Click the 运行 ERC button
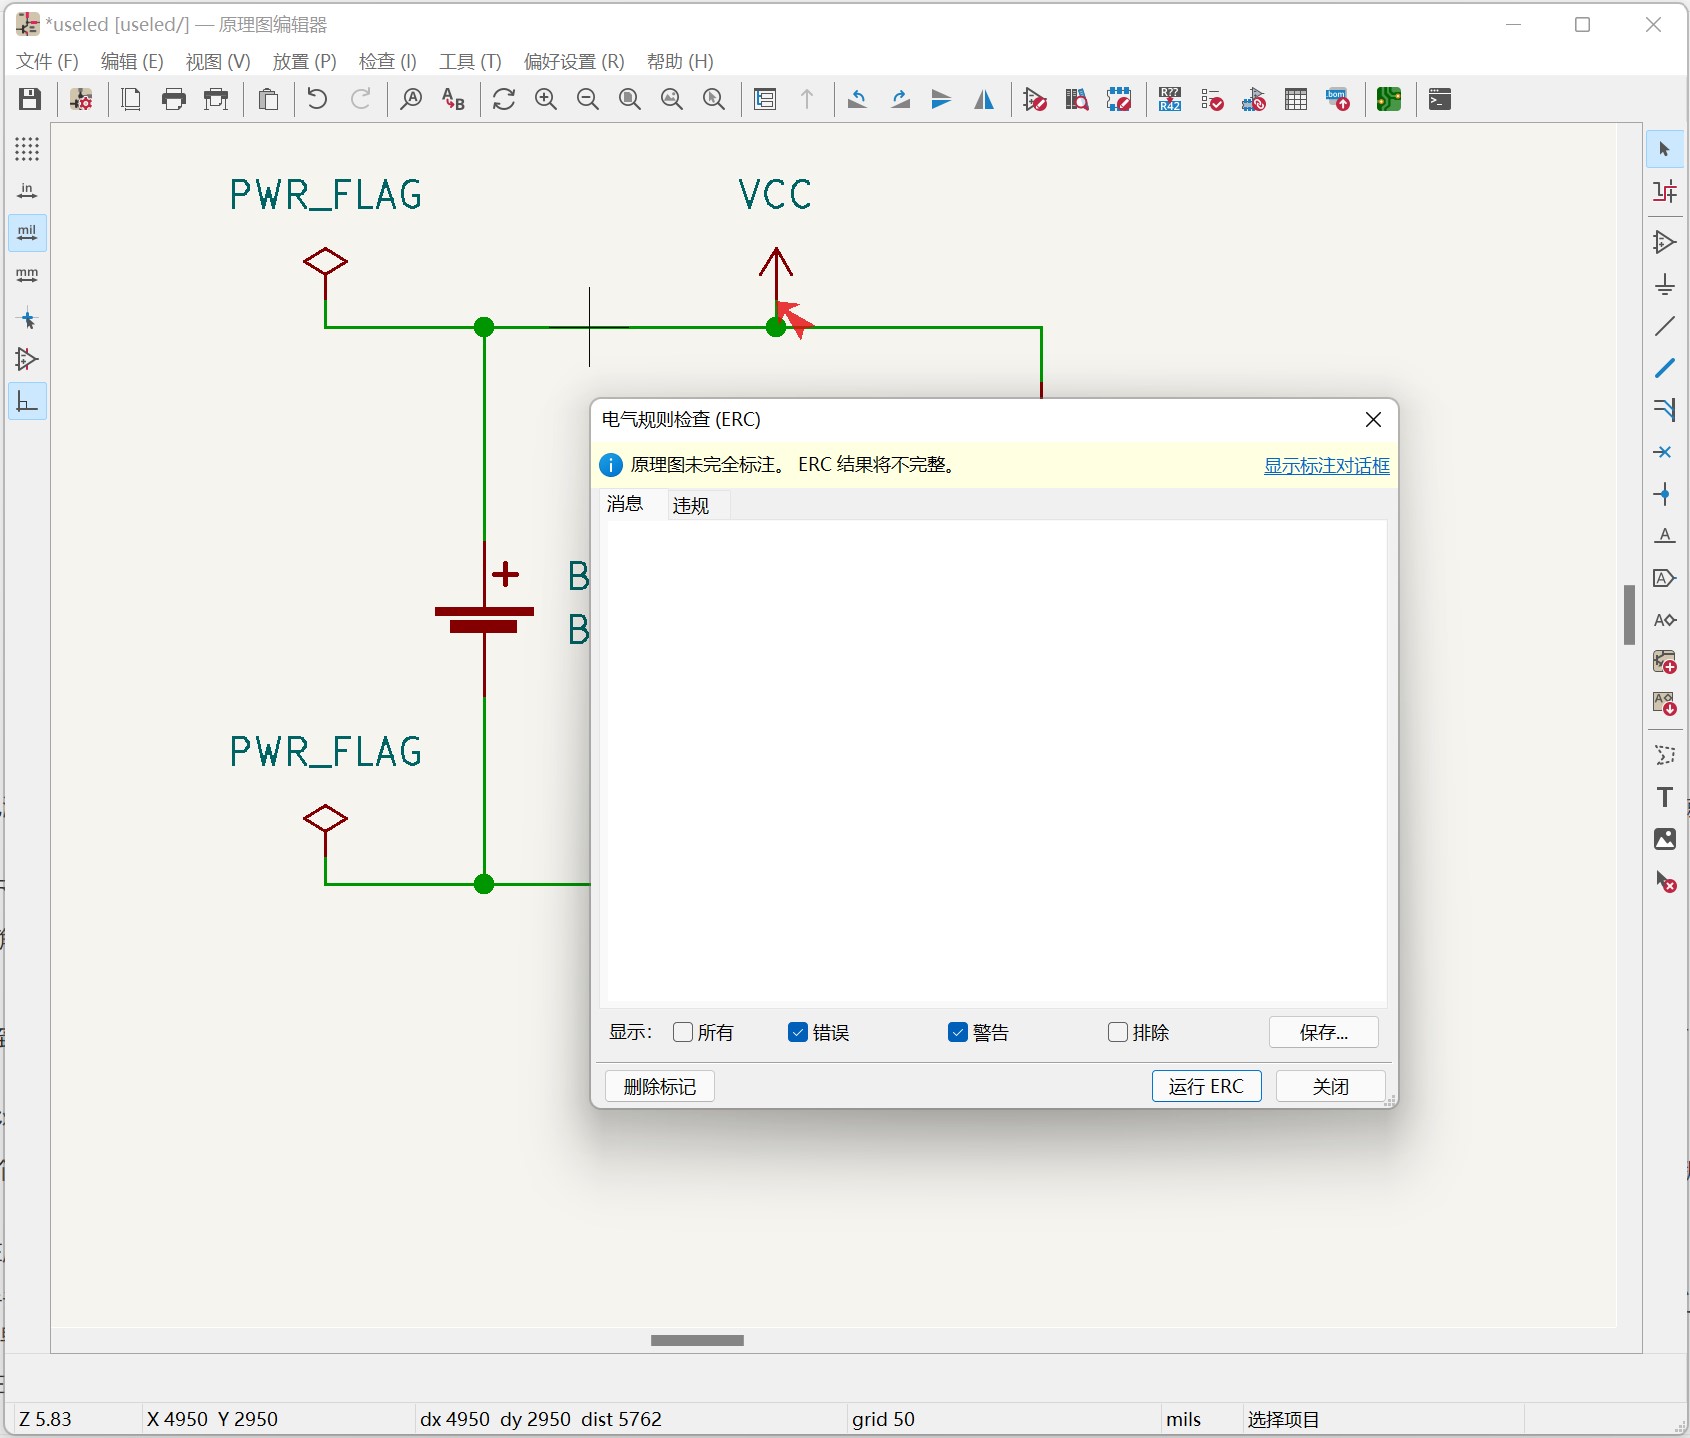Viewport: 1690px width, 1438px height. [x=1206, y=1086]
